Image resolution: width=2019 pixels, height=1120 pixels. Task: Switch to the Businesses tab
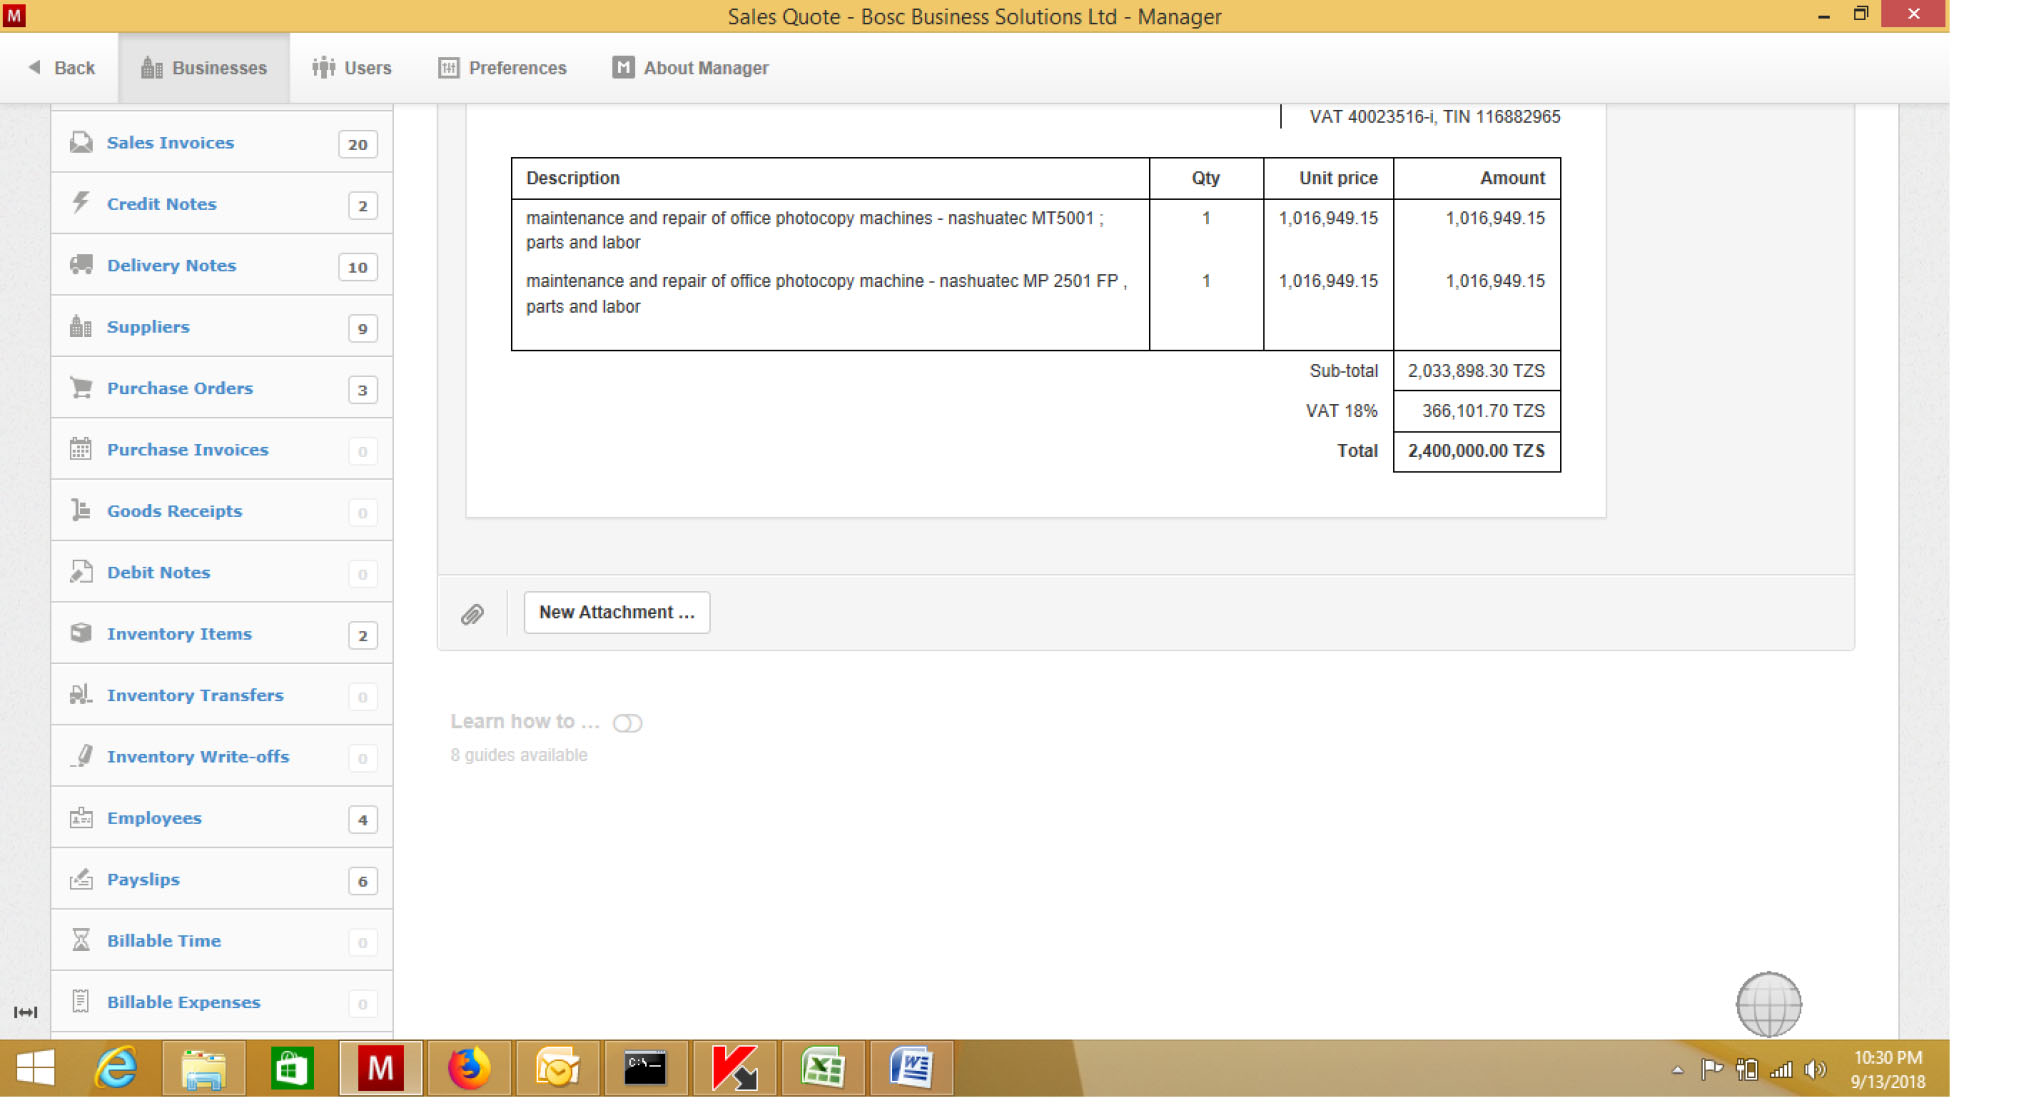[x=204, y=68]
